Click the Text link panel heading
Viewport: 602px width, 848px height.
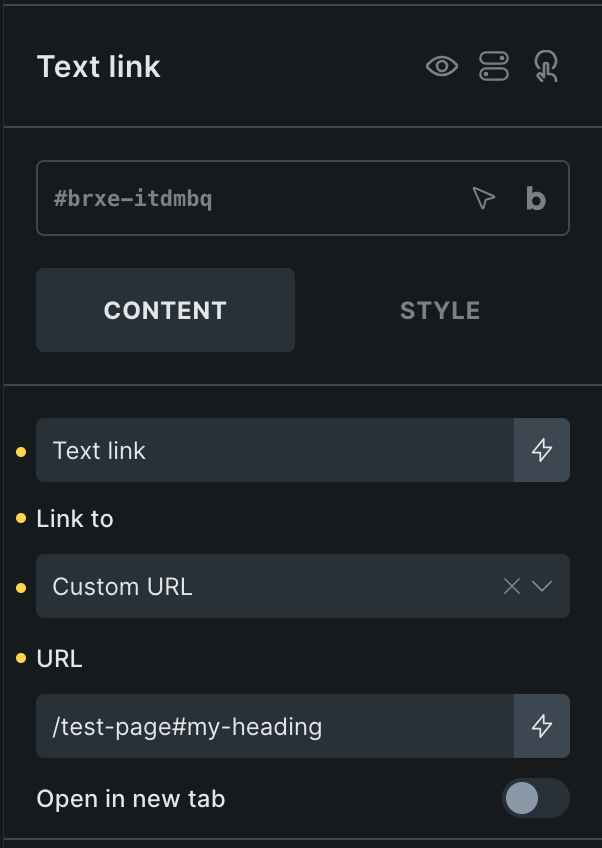tap(99, 67)
